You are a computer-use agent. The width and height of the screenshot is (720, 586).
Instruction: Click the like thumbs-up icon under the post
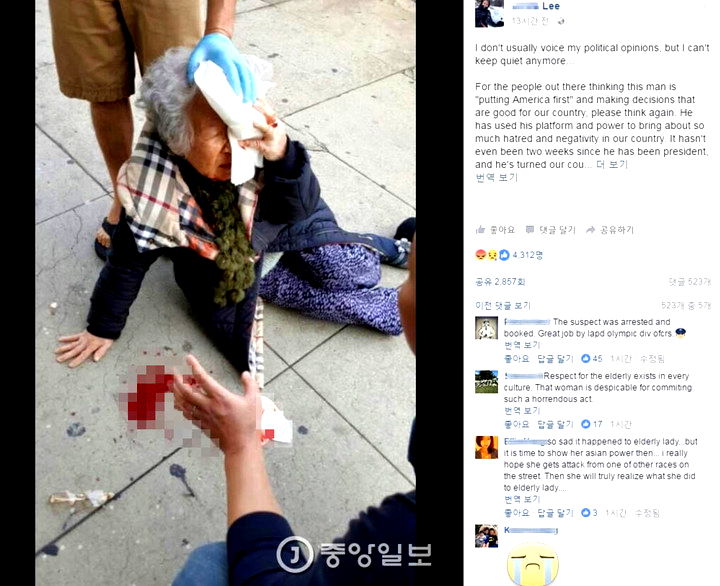coord(480,230)
